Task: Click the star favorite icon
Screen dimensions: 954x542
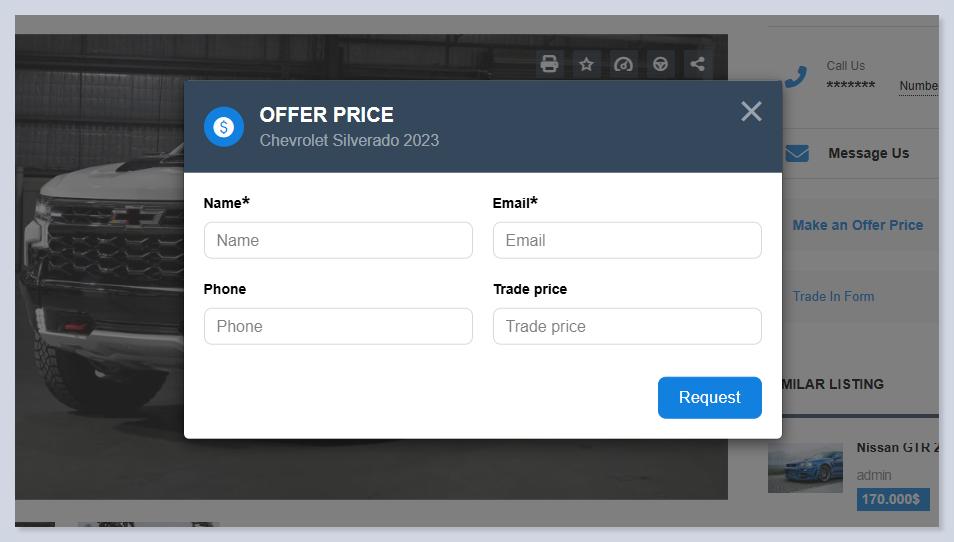Action: click(586, 64)
